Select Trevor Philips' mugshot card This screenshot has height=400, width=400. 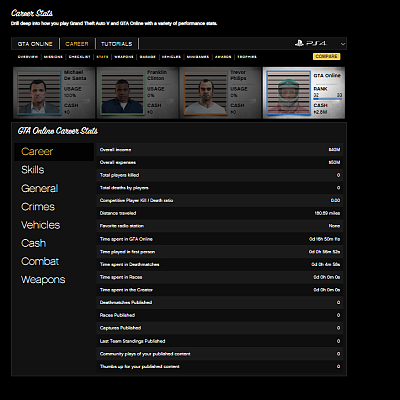(x=220, y=93)
